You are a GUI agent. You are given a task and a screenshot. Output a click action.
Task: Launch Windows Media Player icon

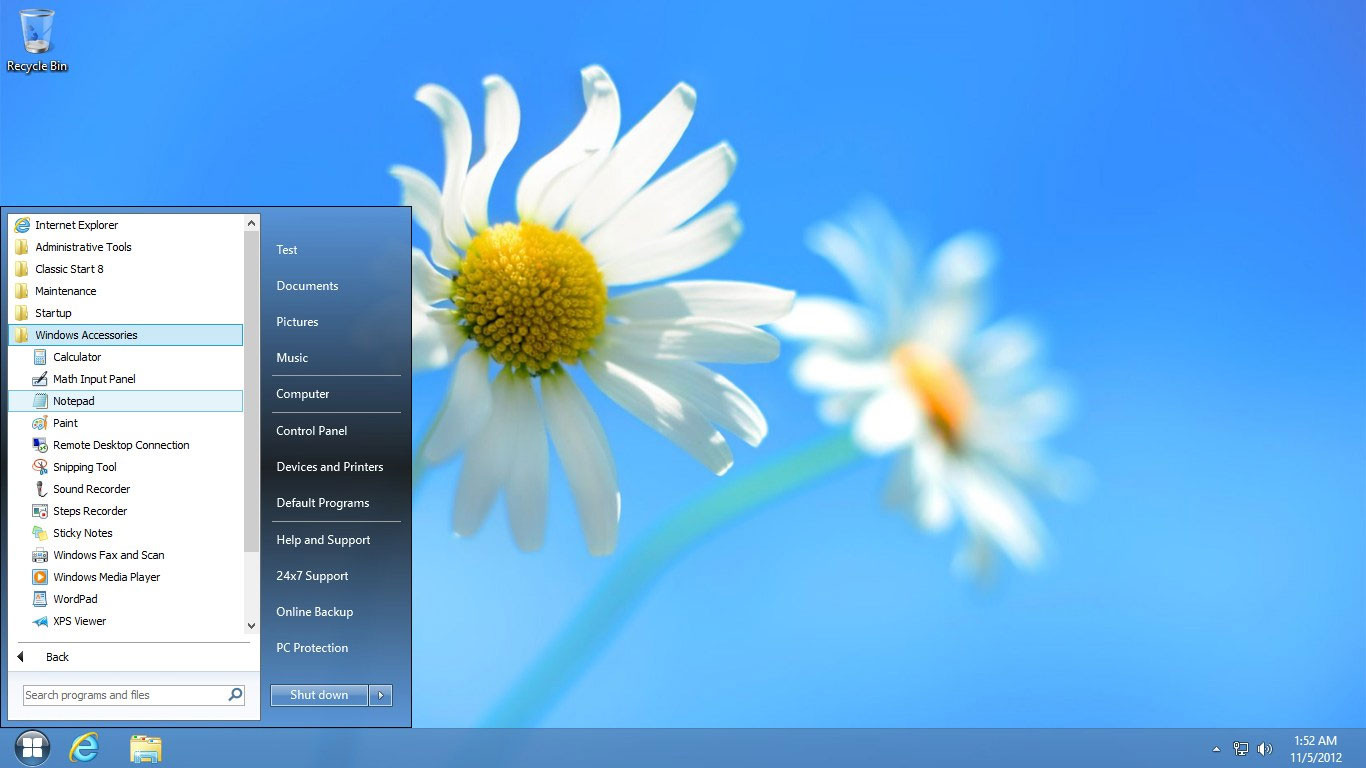40,577
